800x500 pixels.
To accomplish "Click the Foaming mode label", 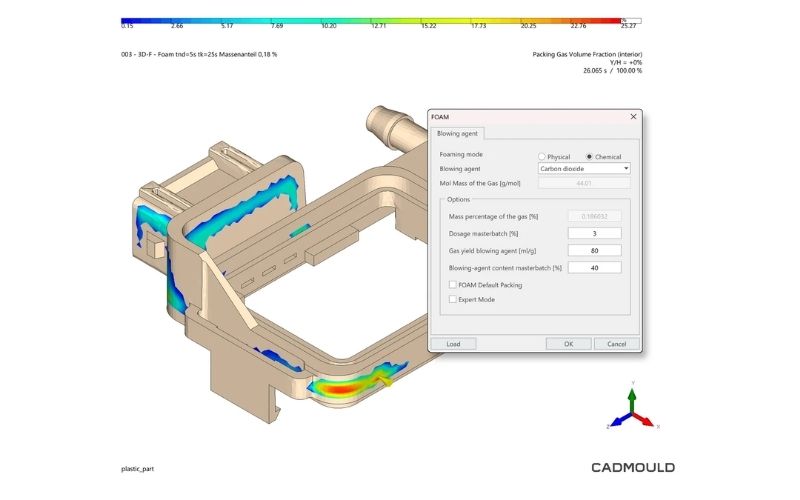I will pyautogui.click(x=461, y=154).
